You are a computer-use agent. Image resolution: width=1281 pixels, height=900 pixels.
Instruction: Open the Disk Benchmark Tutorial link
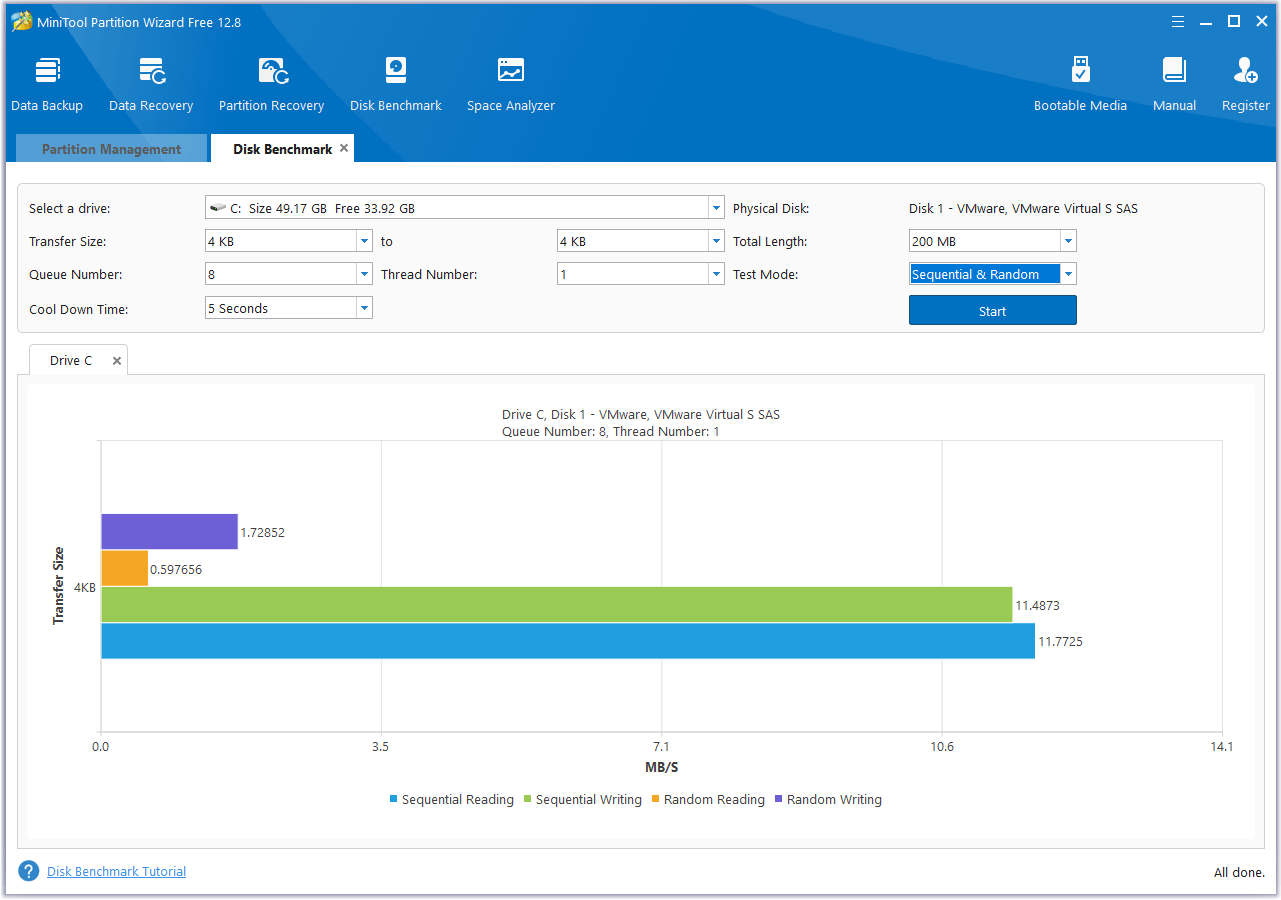116,871
